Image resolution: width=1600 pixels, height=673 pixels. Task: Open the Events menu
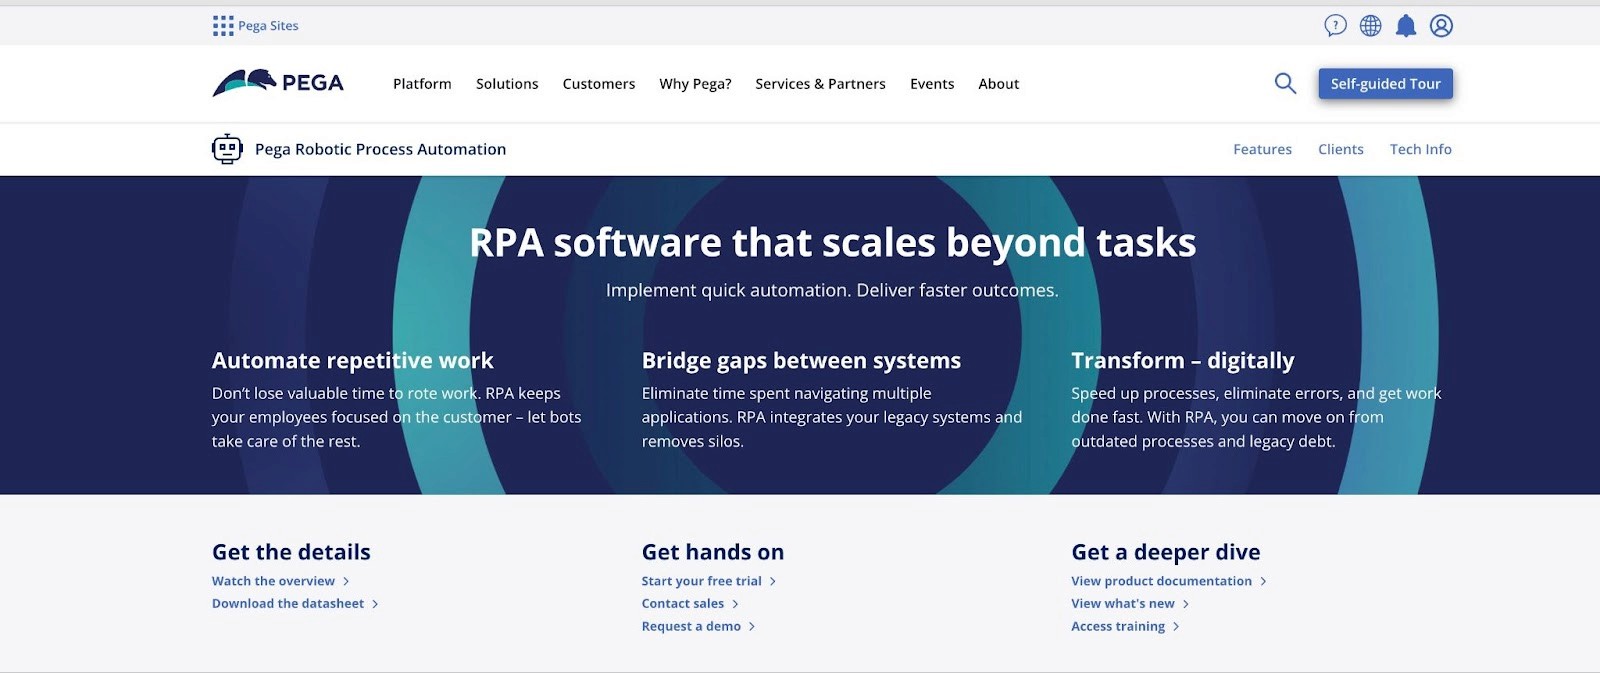pyautogui.click(x=932, y=84)
